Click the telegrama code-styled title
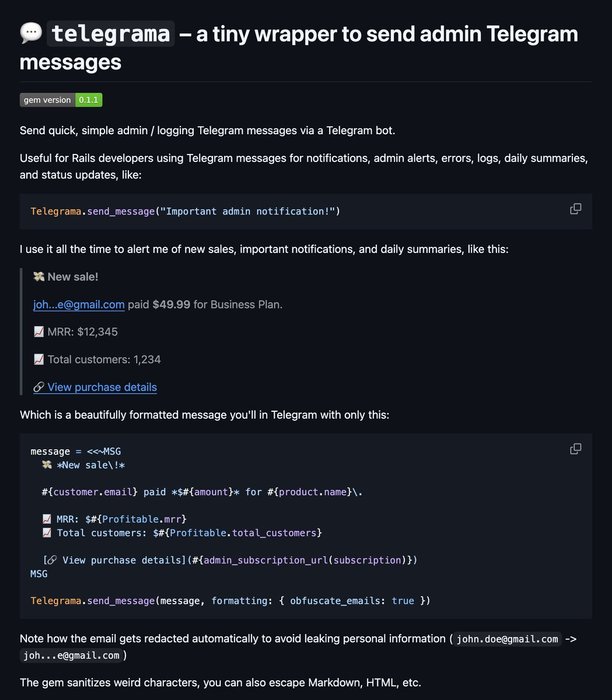Image resolution: width=612 pixels, height=700 pixels. [111, 34]
